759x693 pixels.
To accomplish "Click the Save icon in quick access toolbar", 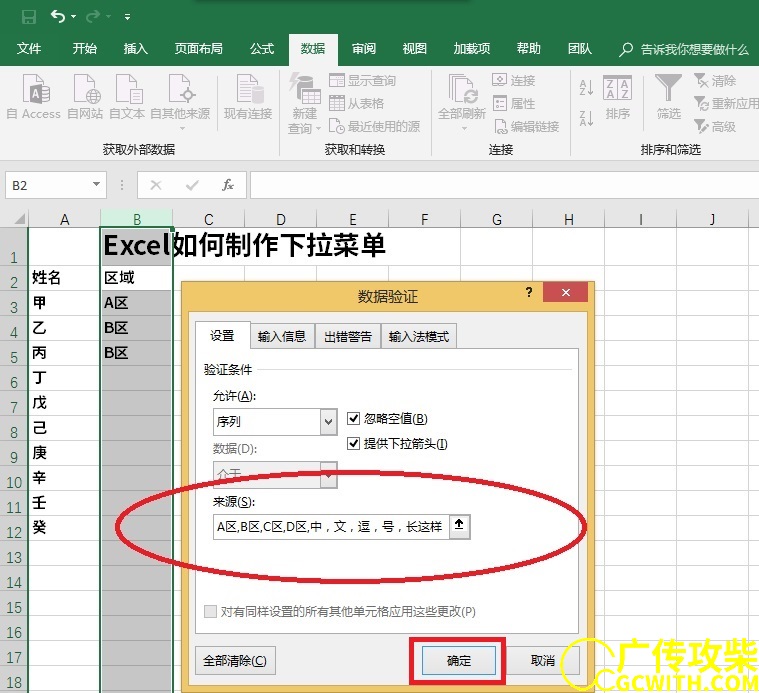I will click(x=29, y=17).
